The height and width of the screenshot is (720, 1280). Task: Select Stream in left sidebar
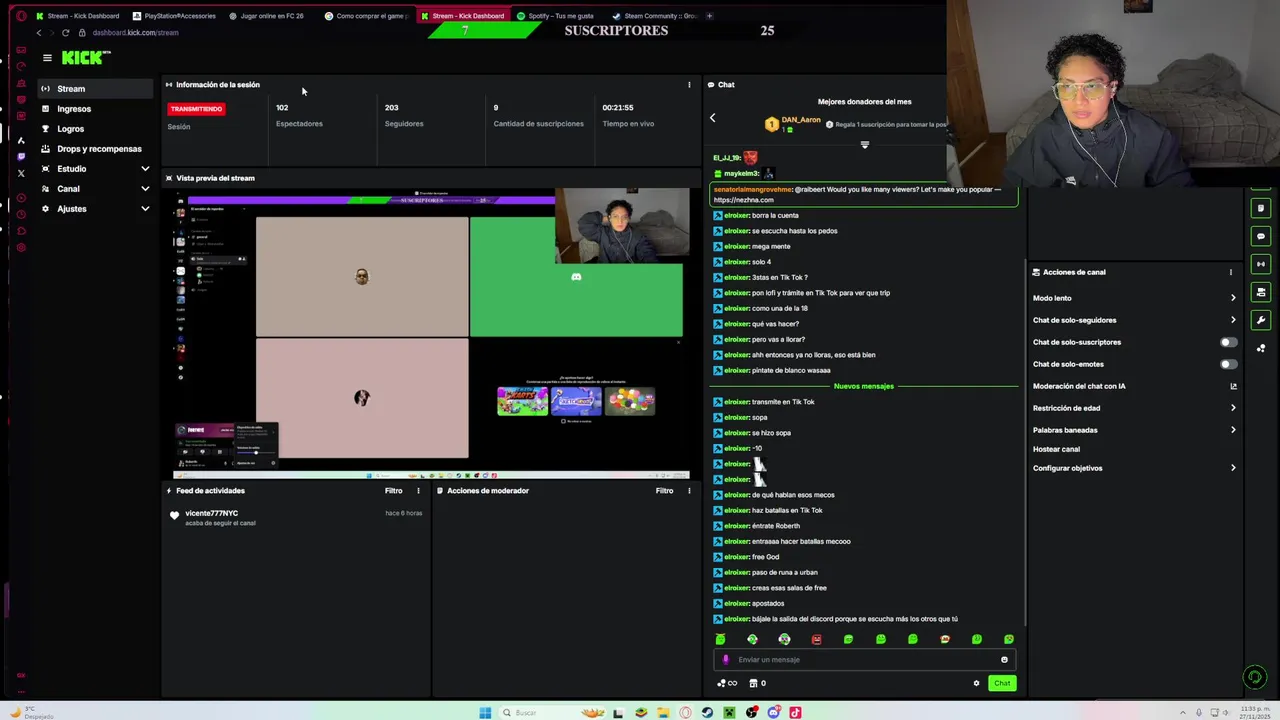pos(96,89)
